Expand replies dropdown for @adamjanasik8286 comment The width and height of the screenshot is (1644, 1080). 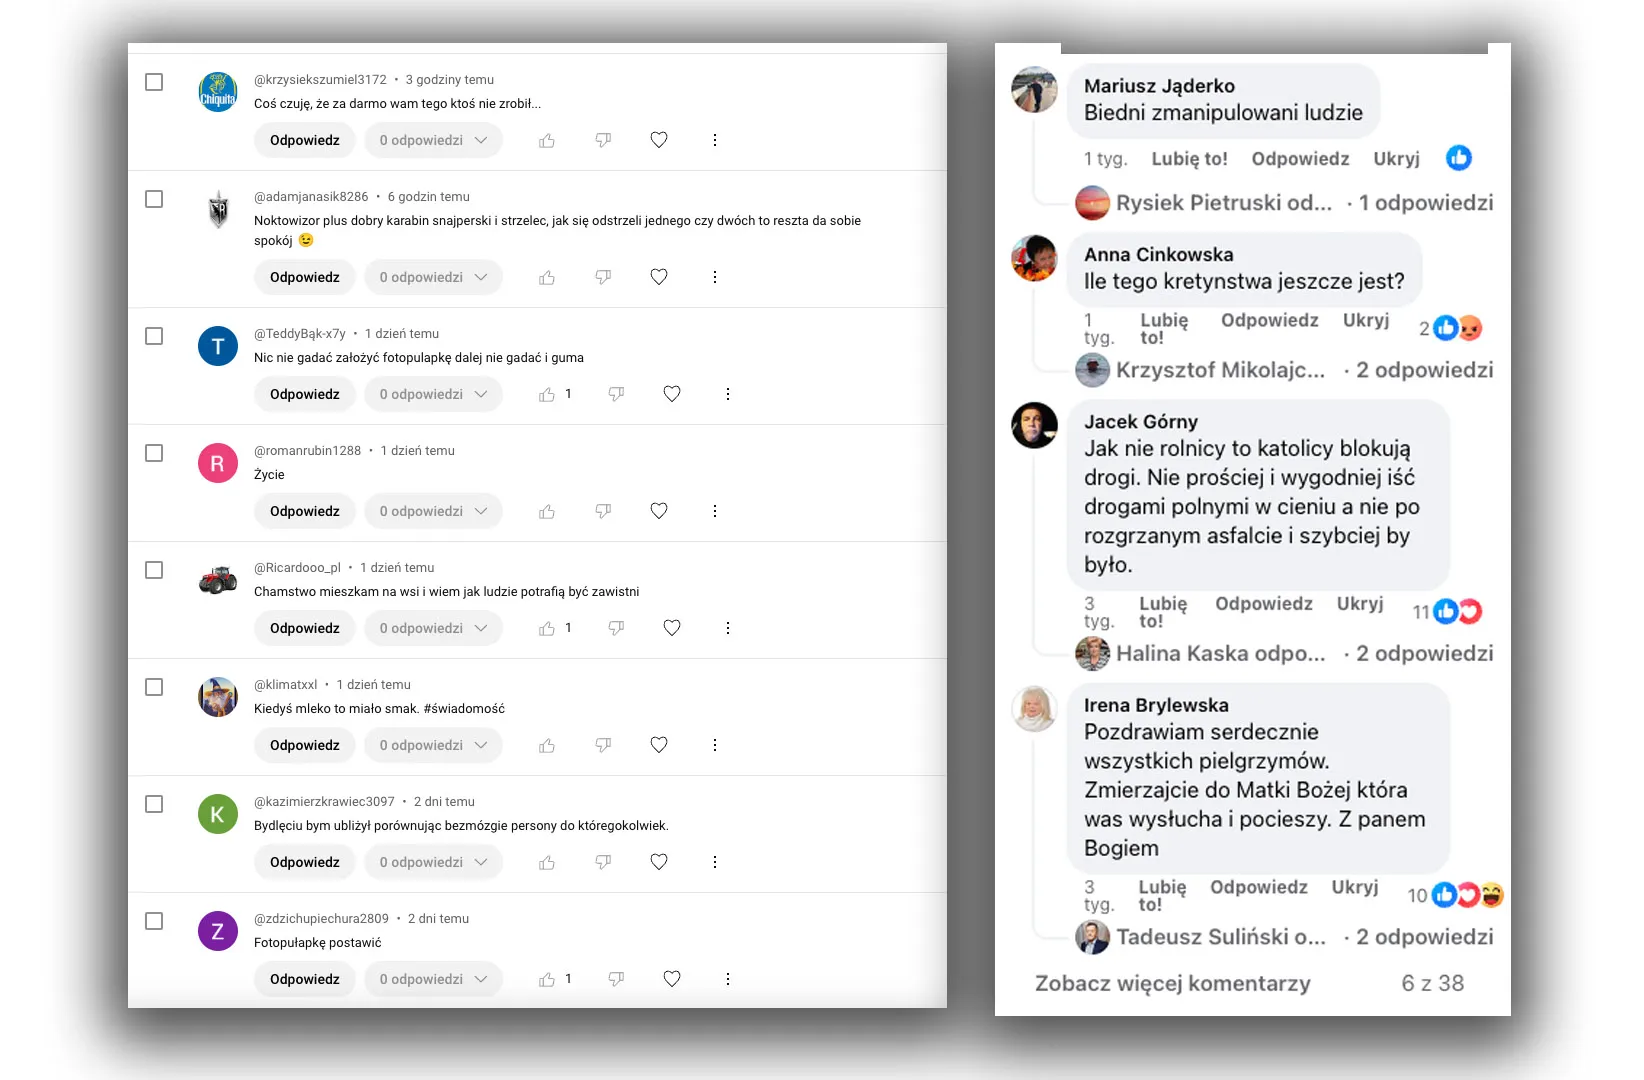click(x=433, y=278)
